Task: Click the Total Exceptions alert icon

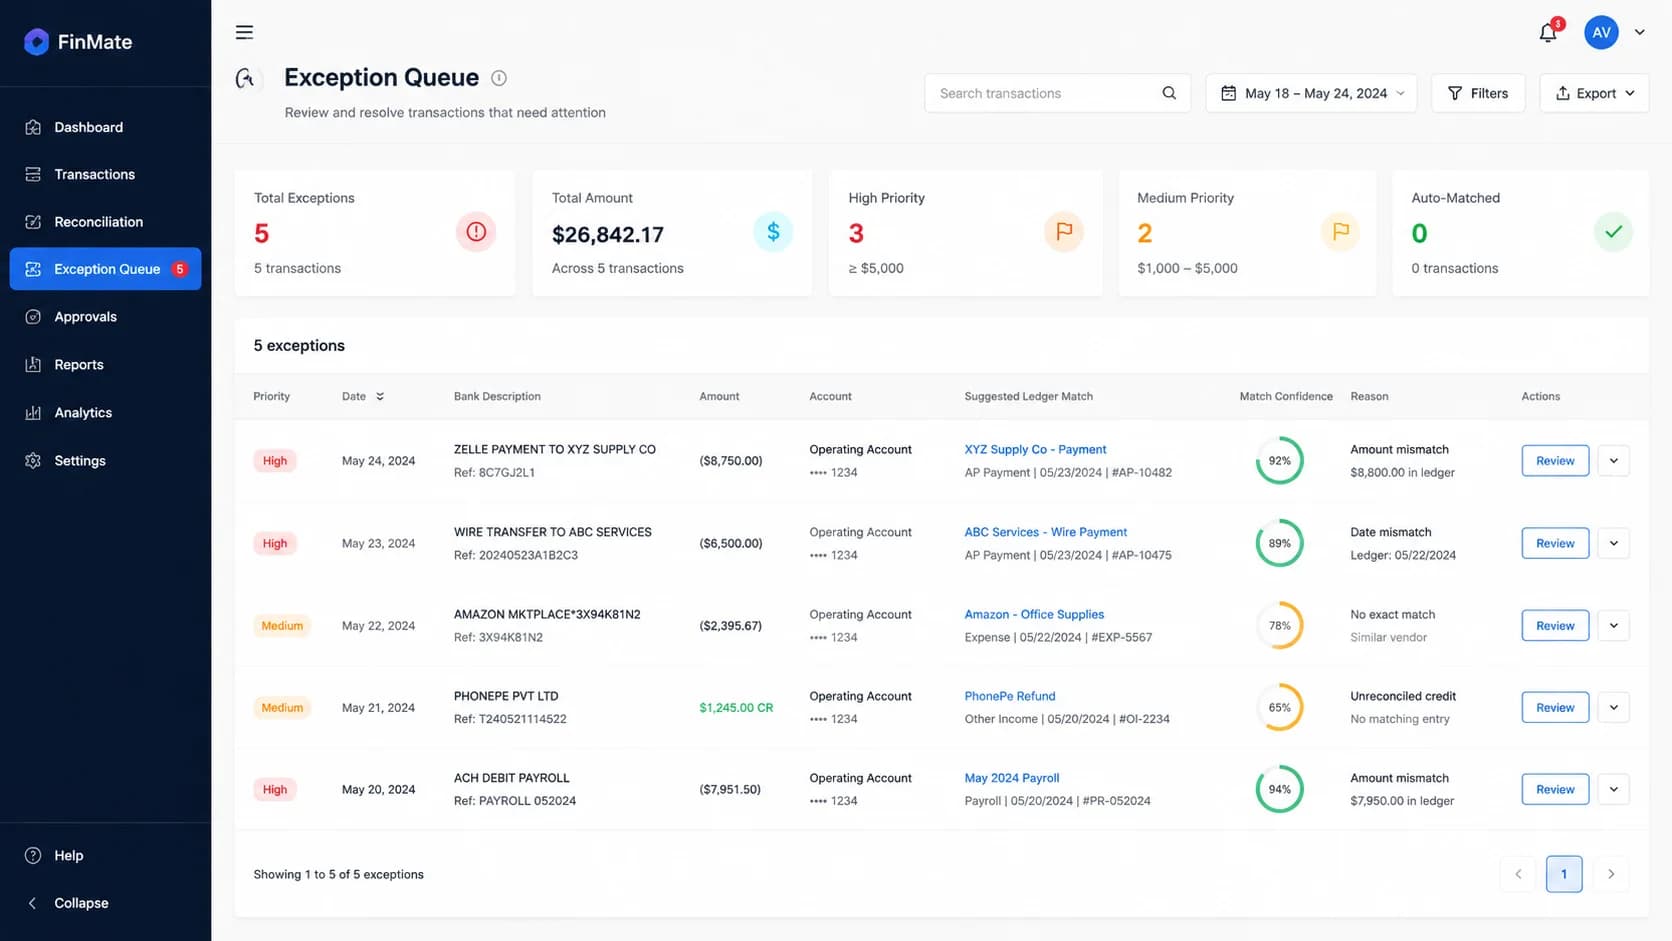Action: point(476,232)
